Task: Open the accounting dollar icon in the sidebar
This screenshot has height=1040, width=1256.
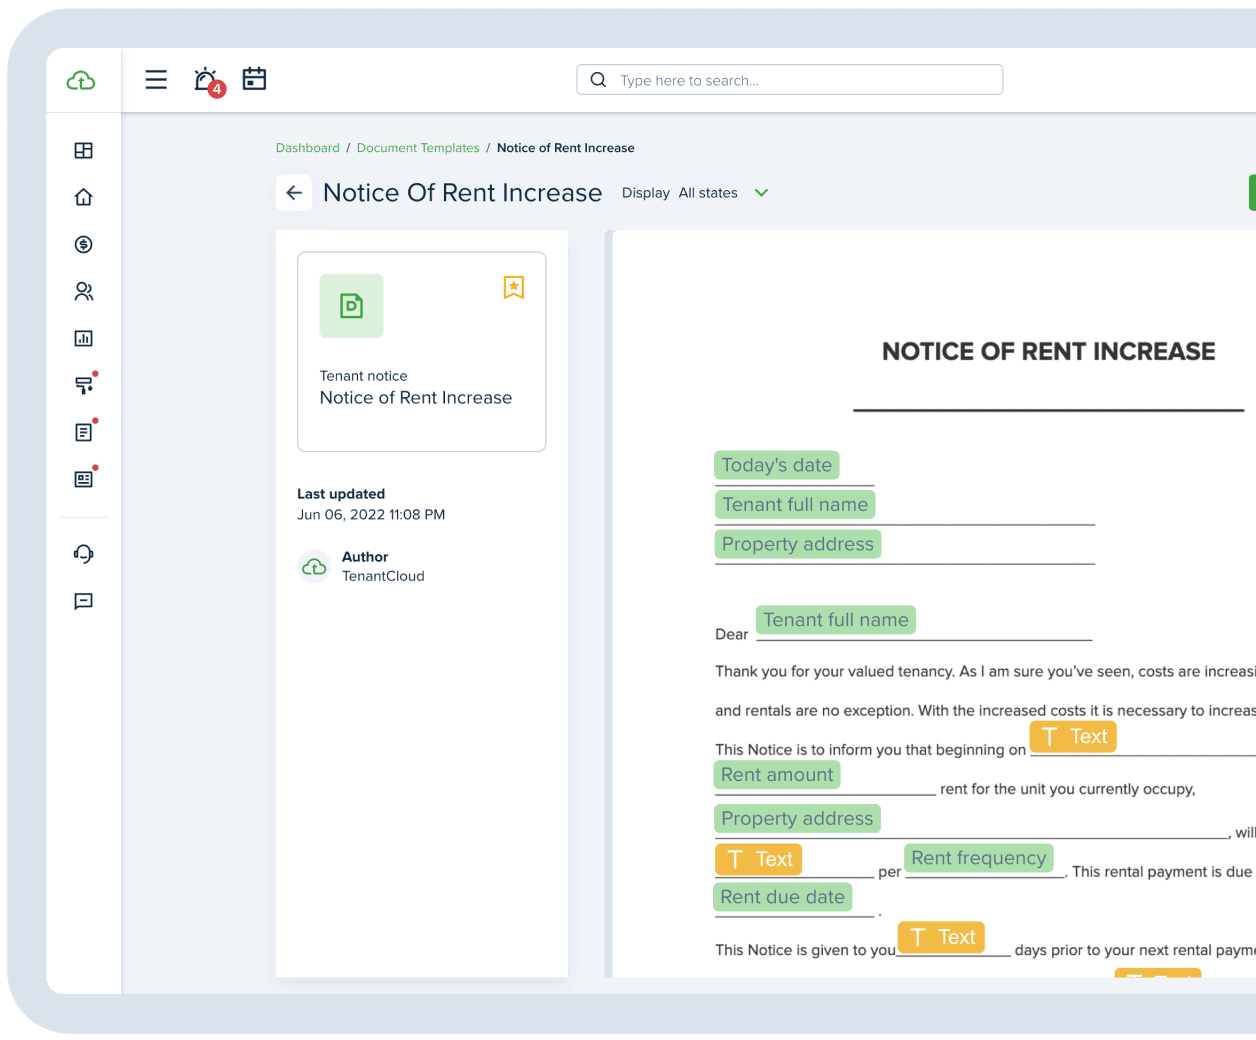Action: pos(83,244)
